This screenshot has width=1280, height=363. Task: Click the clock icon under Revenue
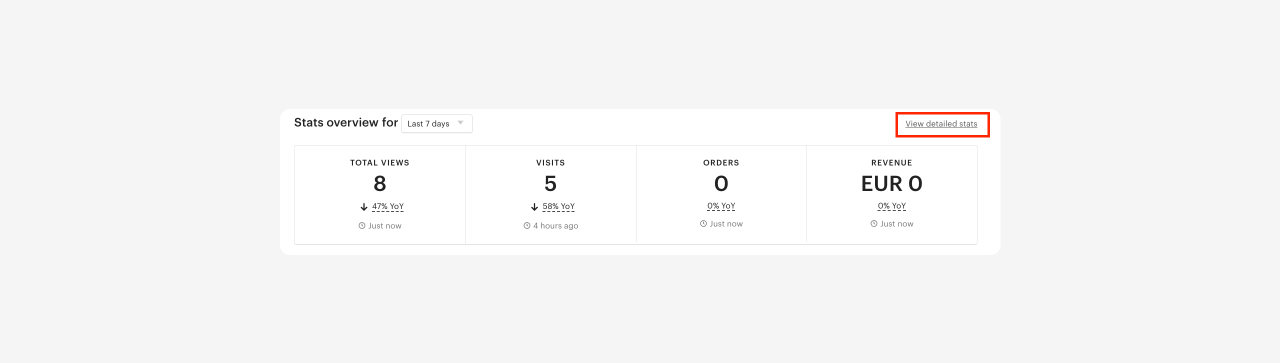coord(874,224)
